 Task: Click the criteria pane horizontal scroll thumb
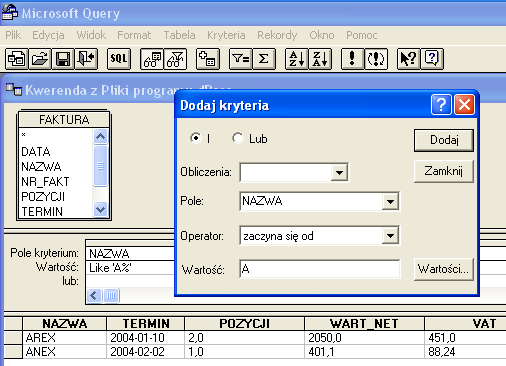pyautogui.click(x=111, y=295)
